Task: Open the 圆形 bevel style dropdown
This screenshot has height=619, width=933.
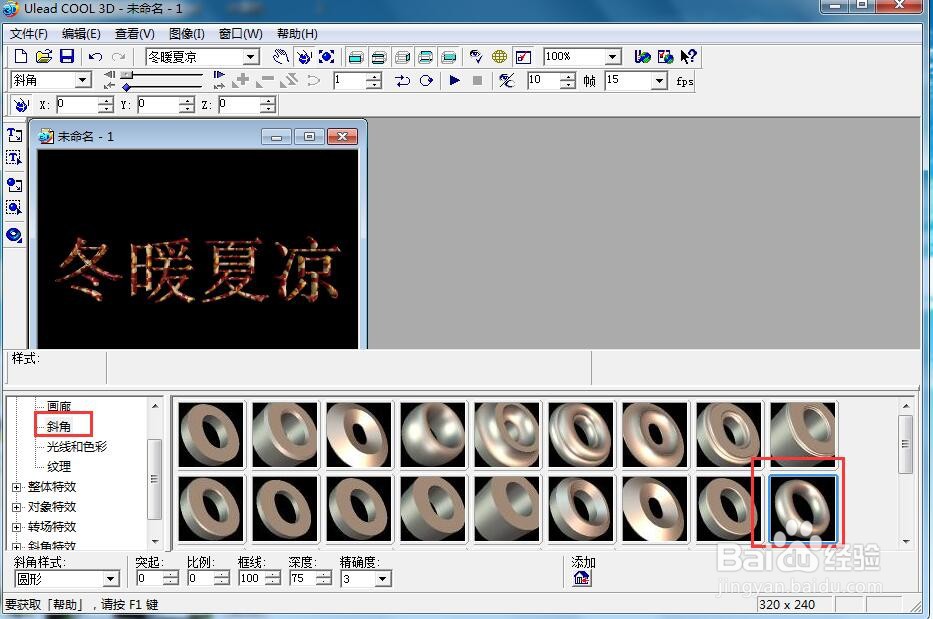Action: click(x=110, y=579)
